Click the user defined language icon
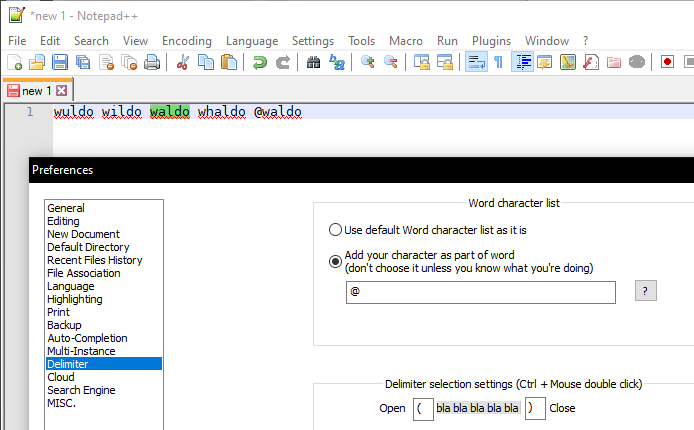The width and height of the screenshot is (694, 430). pyautogui.click(x=545, y=62)
